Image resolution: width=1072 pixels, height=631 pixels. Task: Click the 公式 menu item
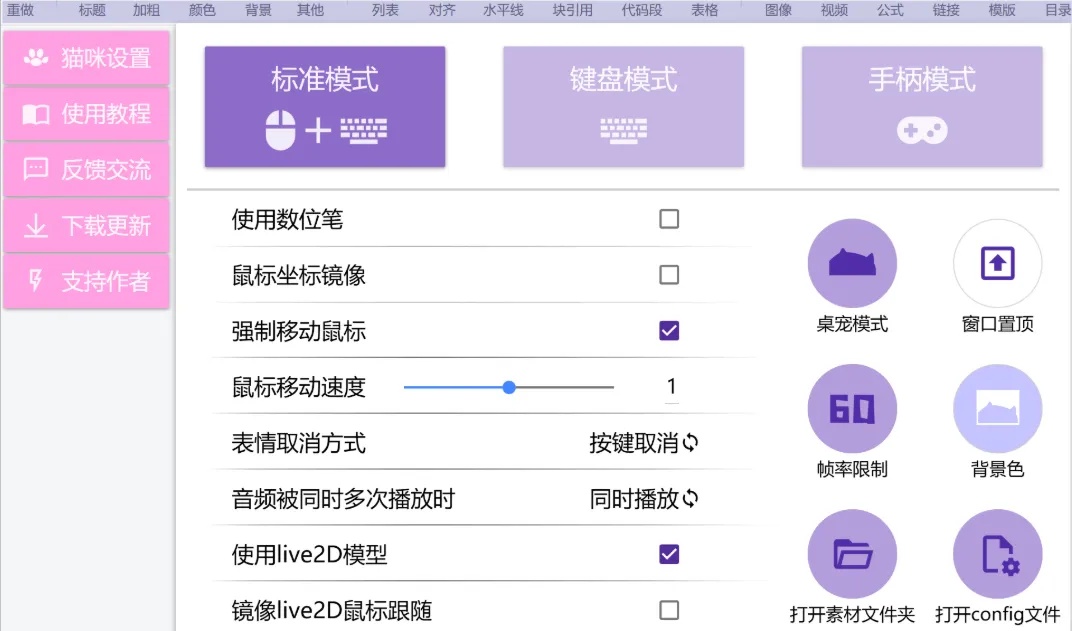point(889,10)
